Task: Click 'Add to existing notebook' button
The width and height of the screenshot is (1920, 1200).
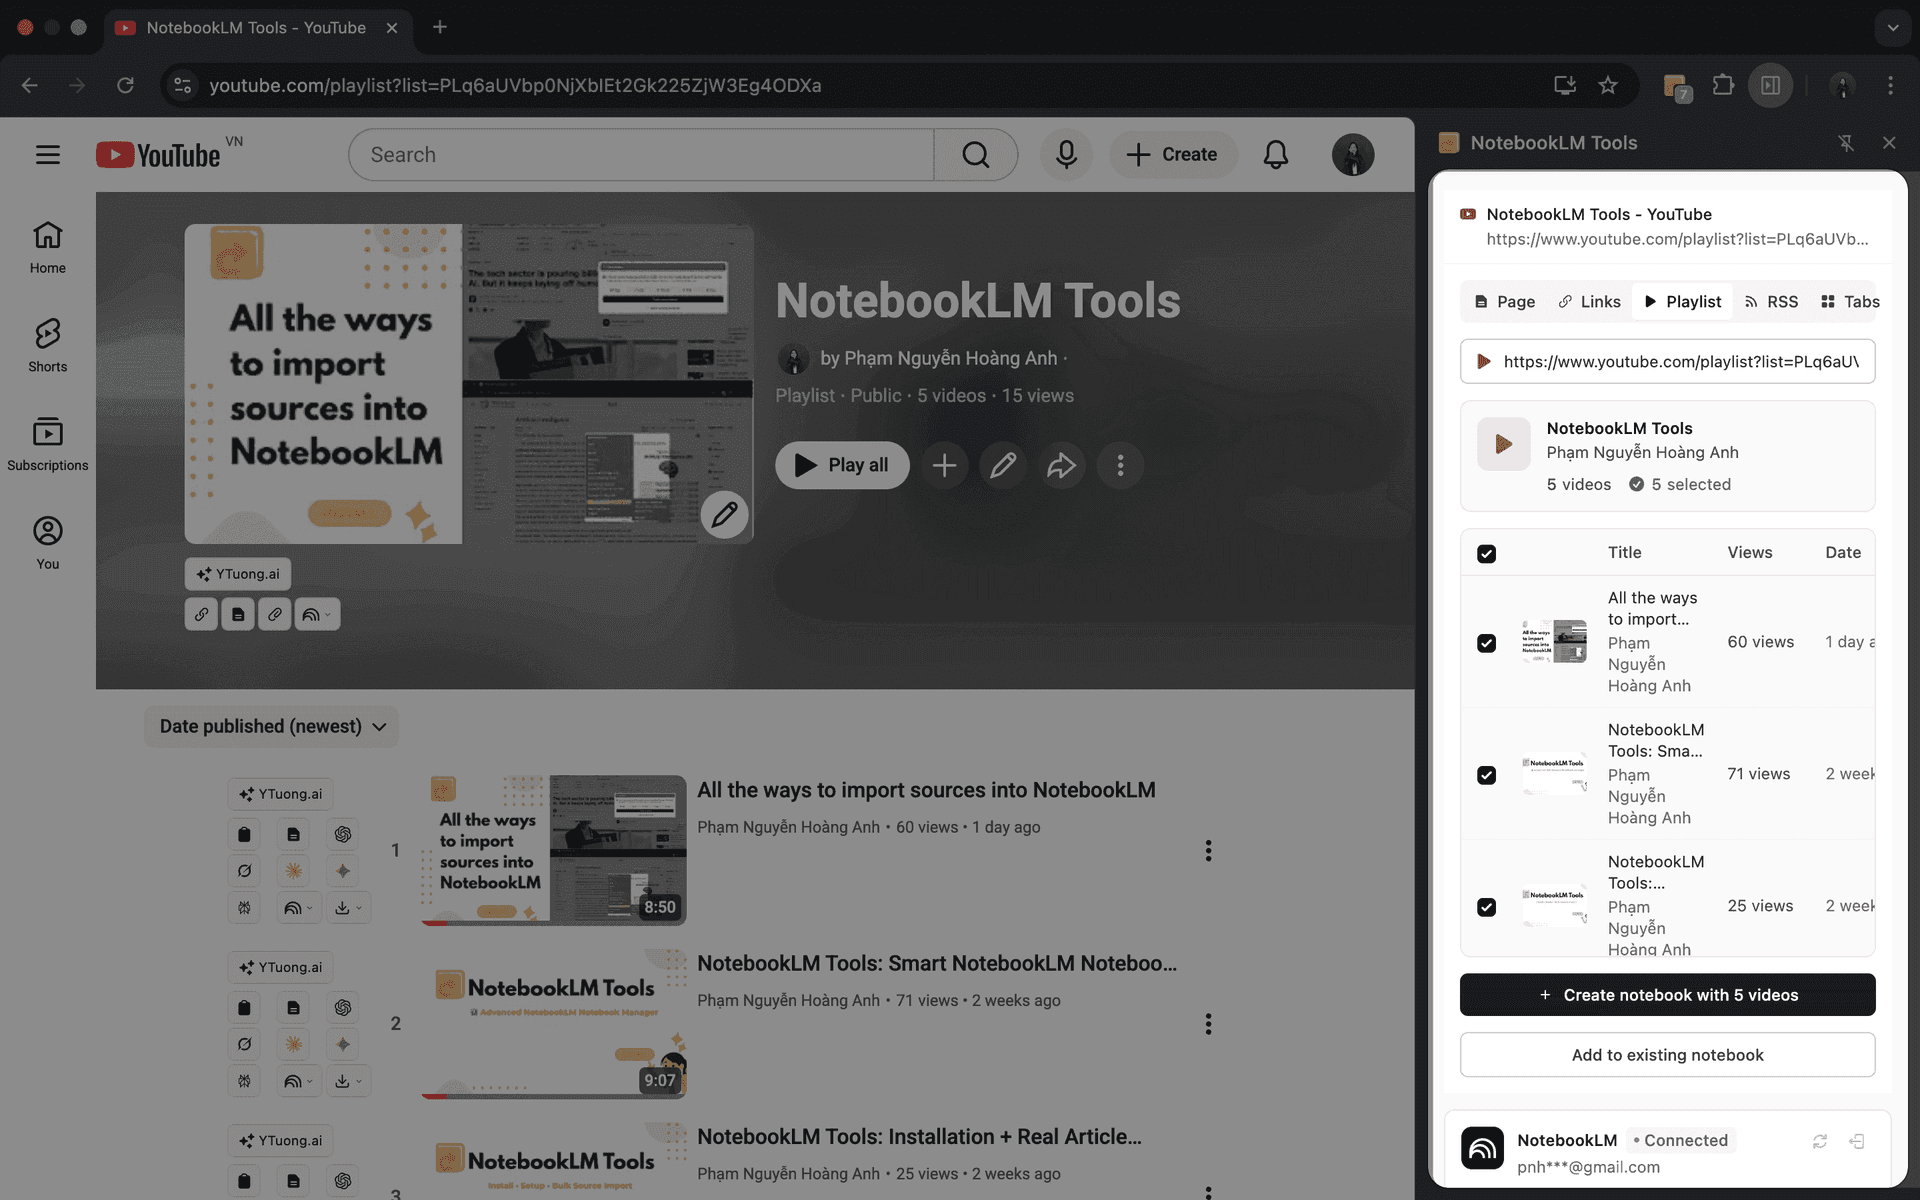Action: pos(1667,1054)
